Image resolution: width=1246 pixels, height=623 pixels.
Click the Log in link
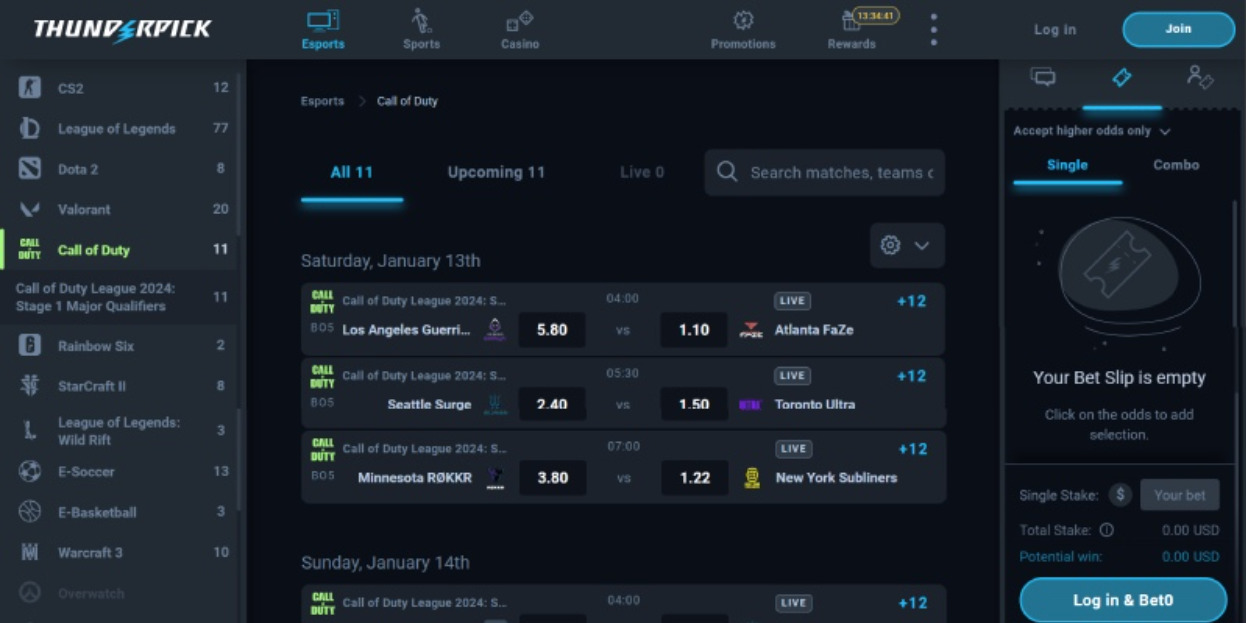(x=1054, y=30)
